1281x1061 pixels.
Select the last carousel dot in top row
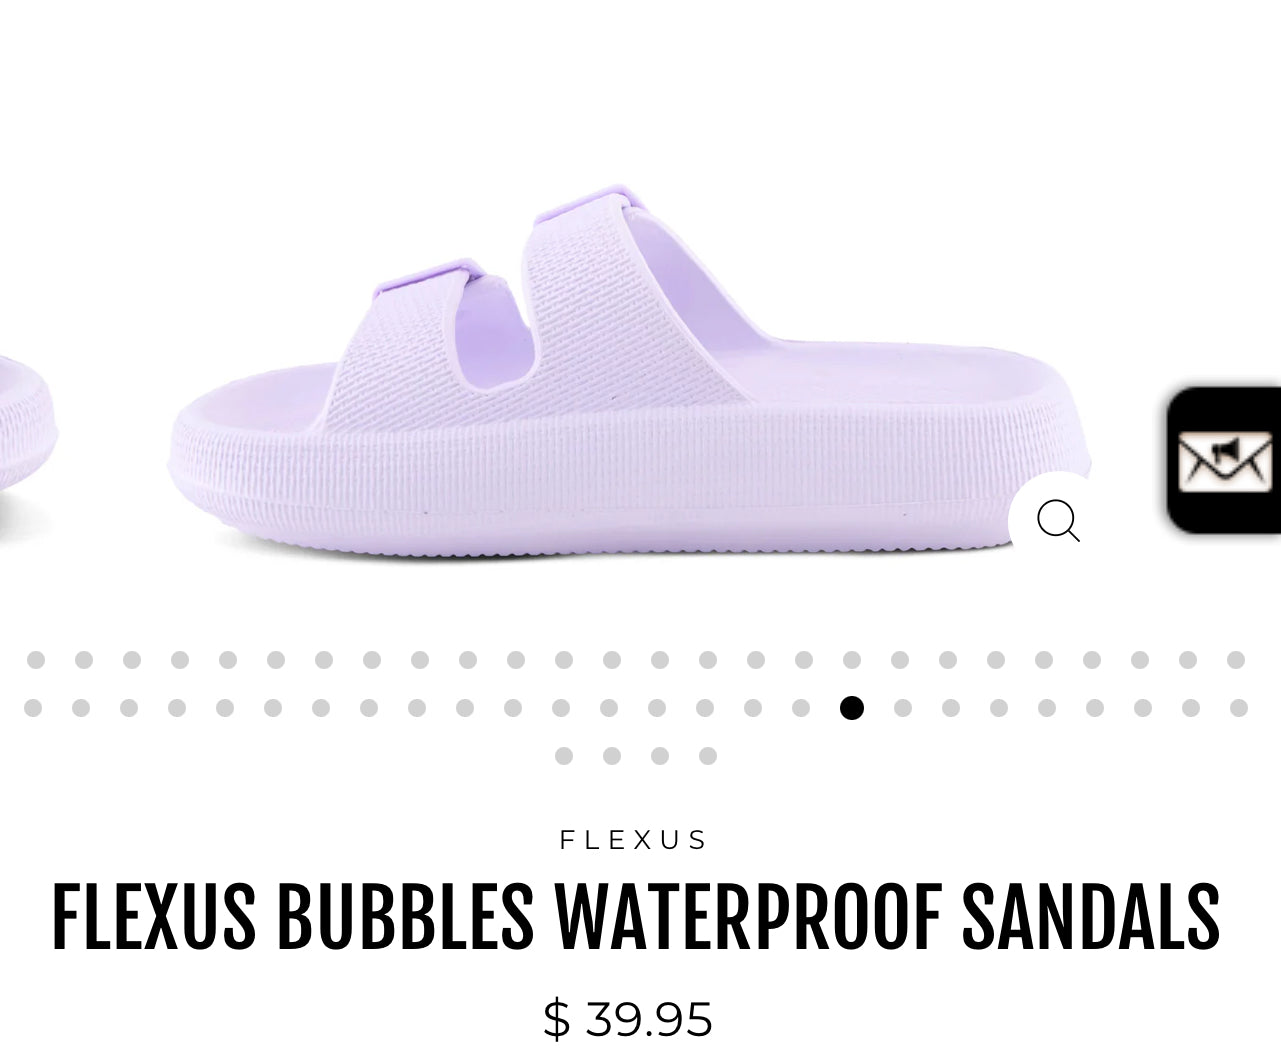click(1236, 660)
